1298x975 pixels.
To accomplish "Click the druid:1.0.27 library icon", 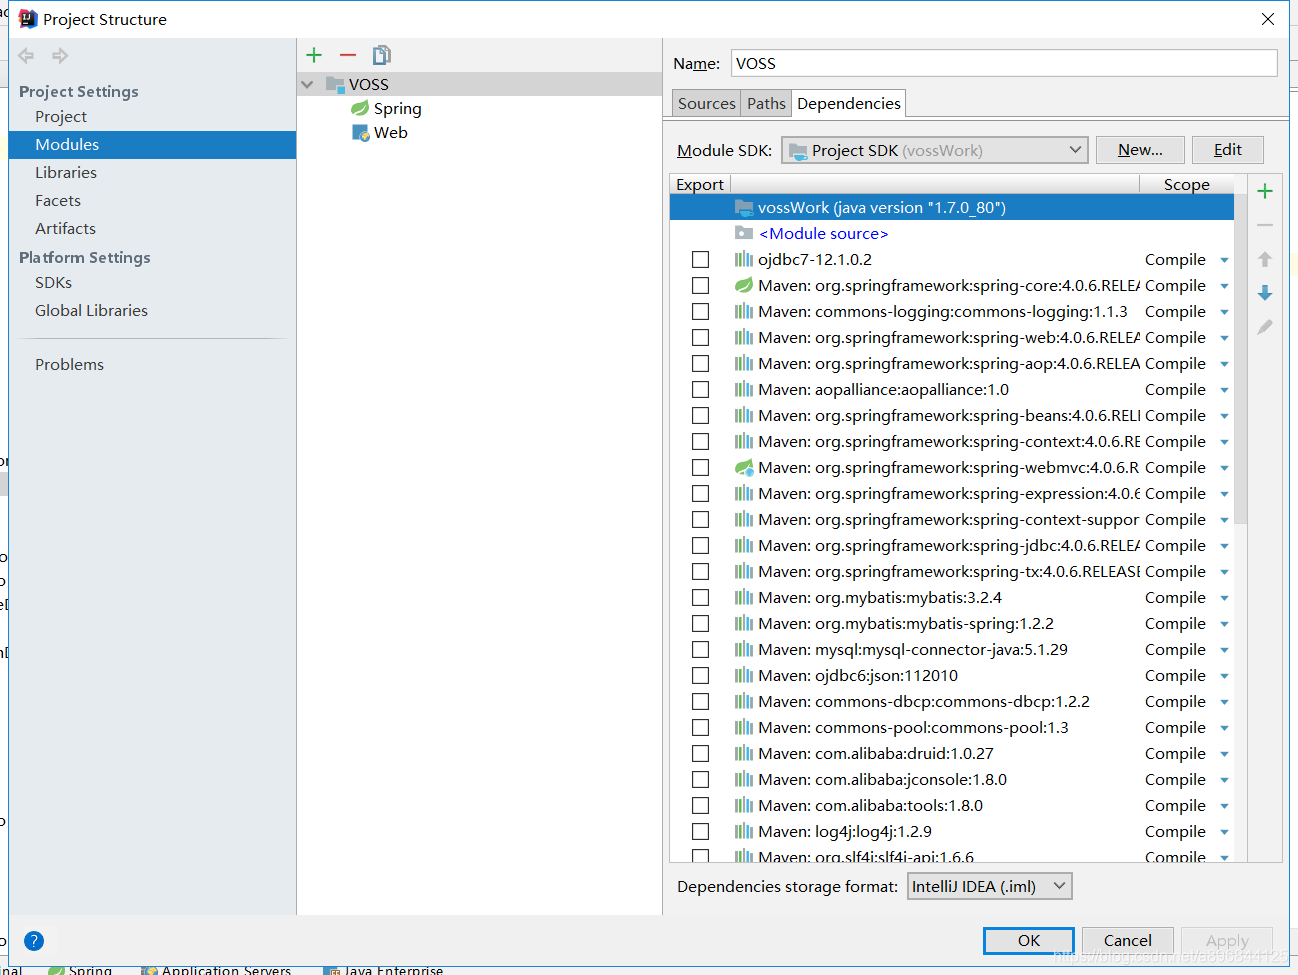I will pyautogui.click(x=744, y=753).
